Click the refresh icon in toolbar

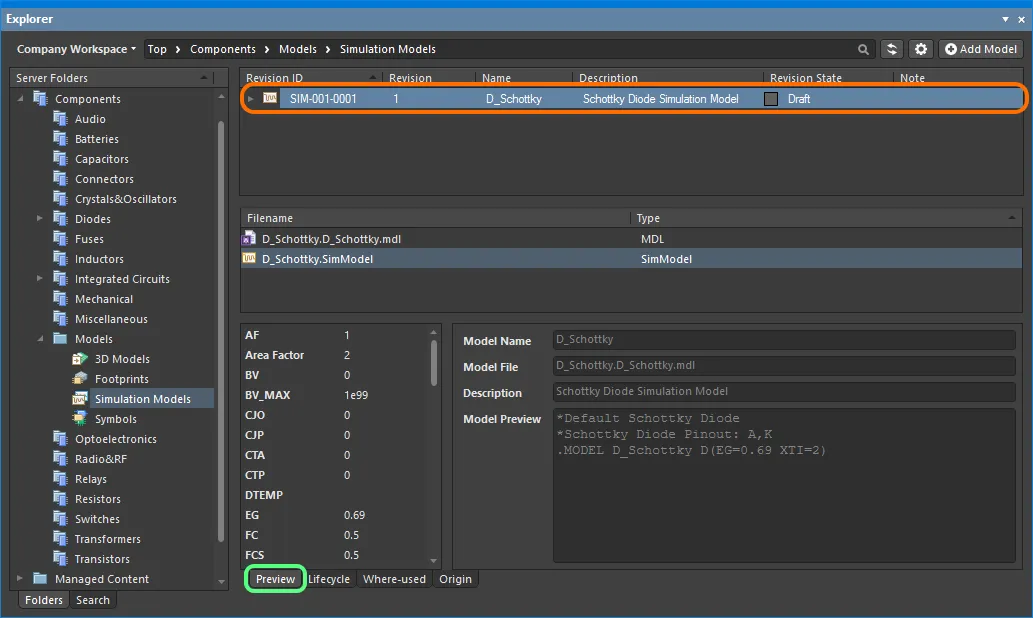coord(892,49)
